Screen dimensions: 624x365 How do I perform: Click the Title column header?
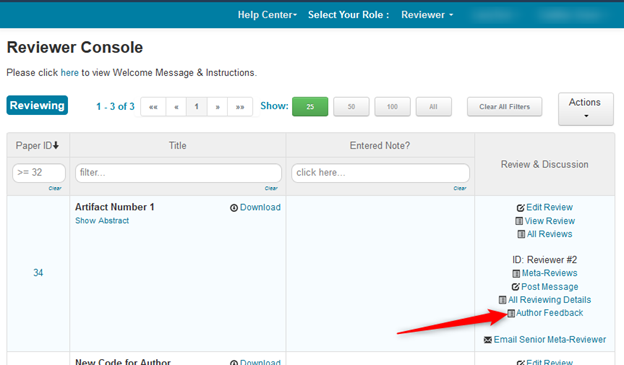(x=177, y=145)
